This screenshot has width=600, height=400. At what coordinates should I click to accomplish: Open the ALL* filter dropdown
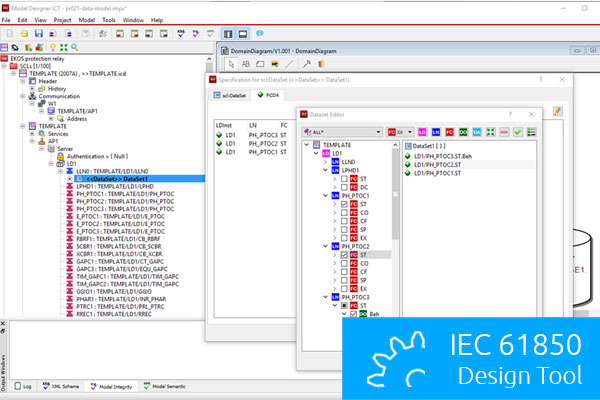pos(378,131)
